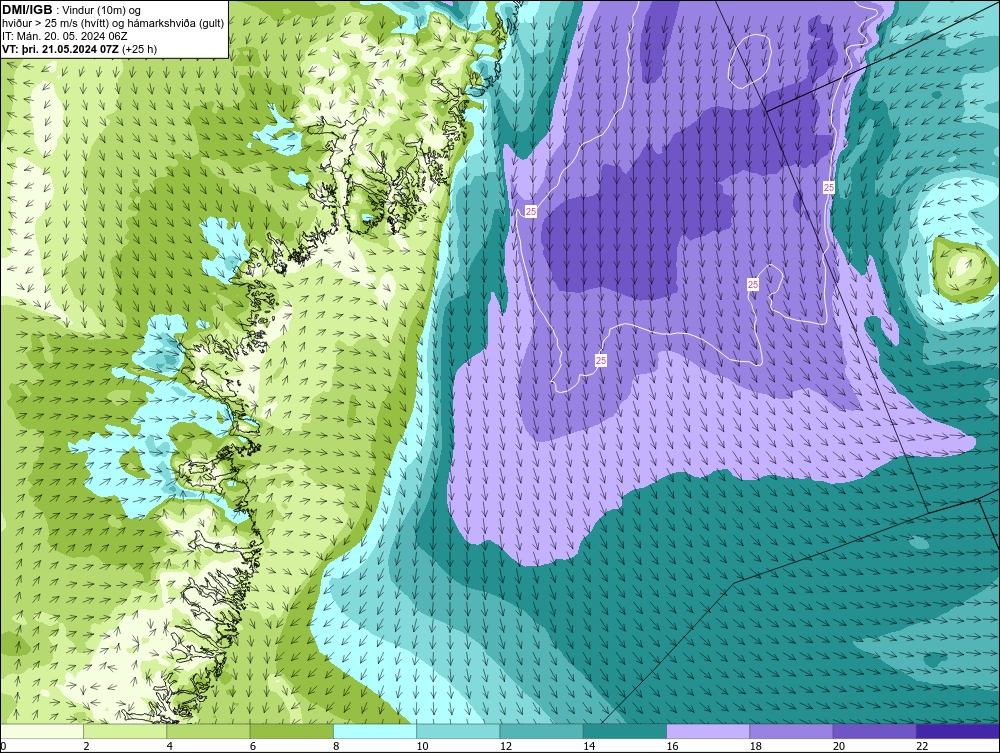The image size is (1000, 753).
Task: Click the 2-4 m/s light green swatch
Action: [x=125, y=731]
